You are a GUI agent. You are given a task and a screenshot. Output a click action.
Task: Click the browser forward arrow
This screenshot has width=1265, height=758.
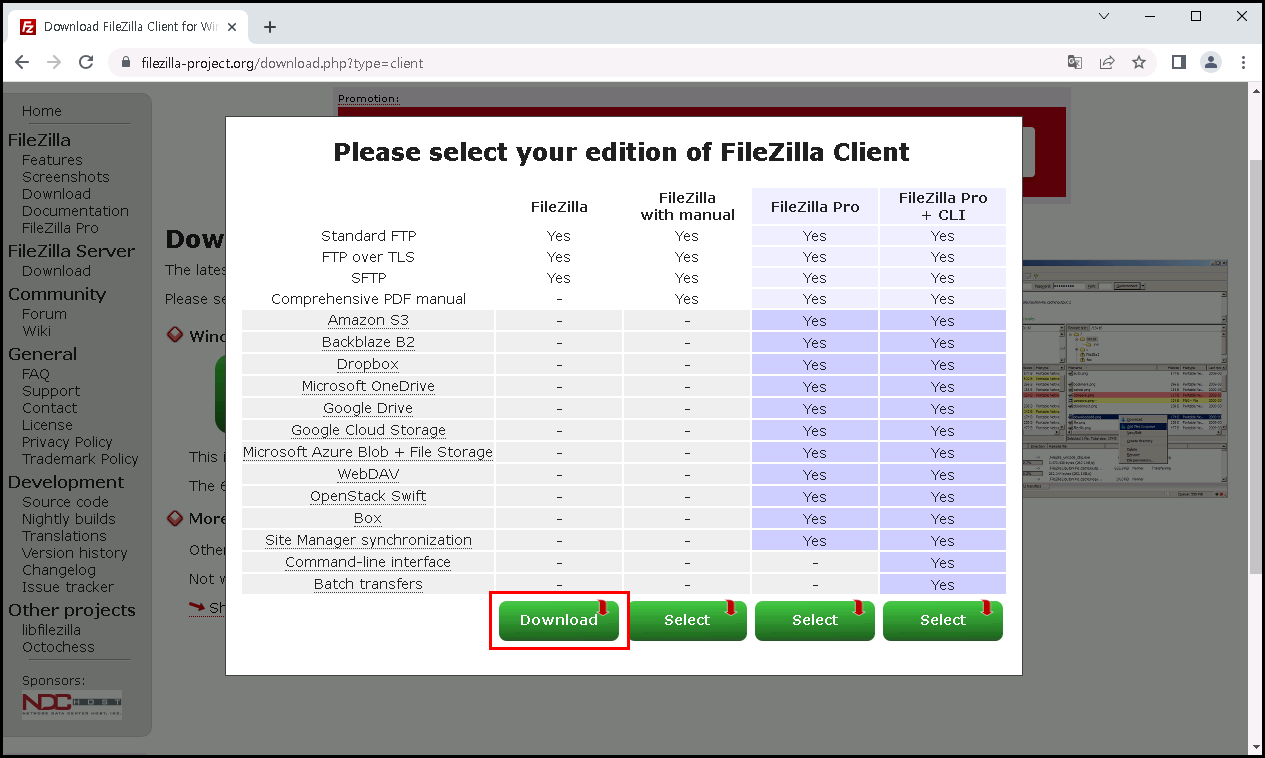point(54,62)
